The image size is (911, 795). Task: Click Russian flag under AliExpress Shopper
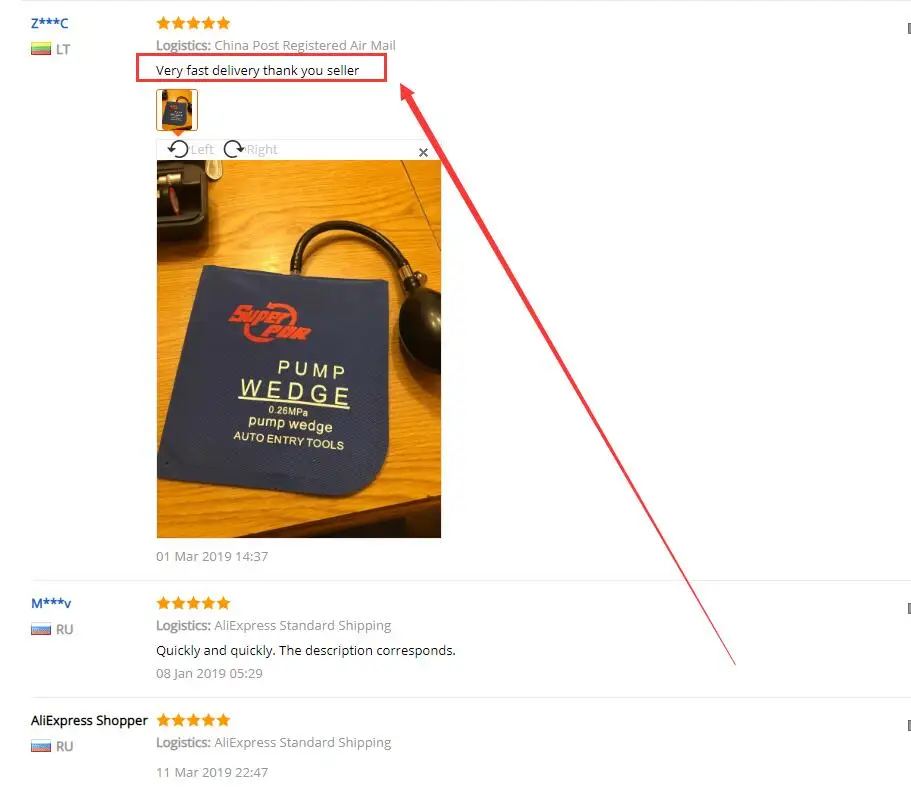pyautogui.click(x=41, y=746)
